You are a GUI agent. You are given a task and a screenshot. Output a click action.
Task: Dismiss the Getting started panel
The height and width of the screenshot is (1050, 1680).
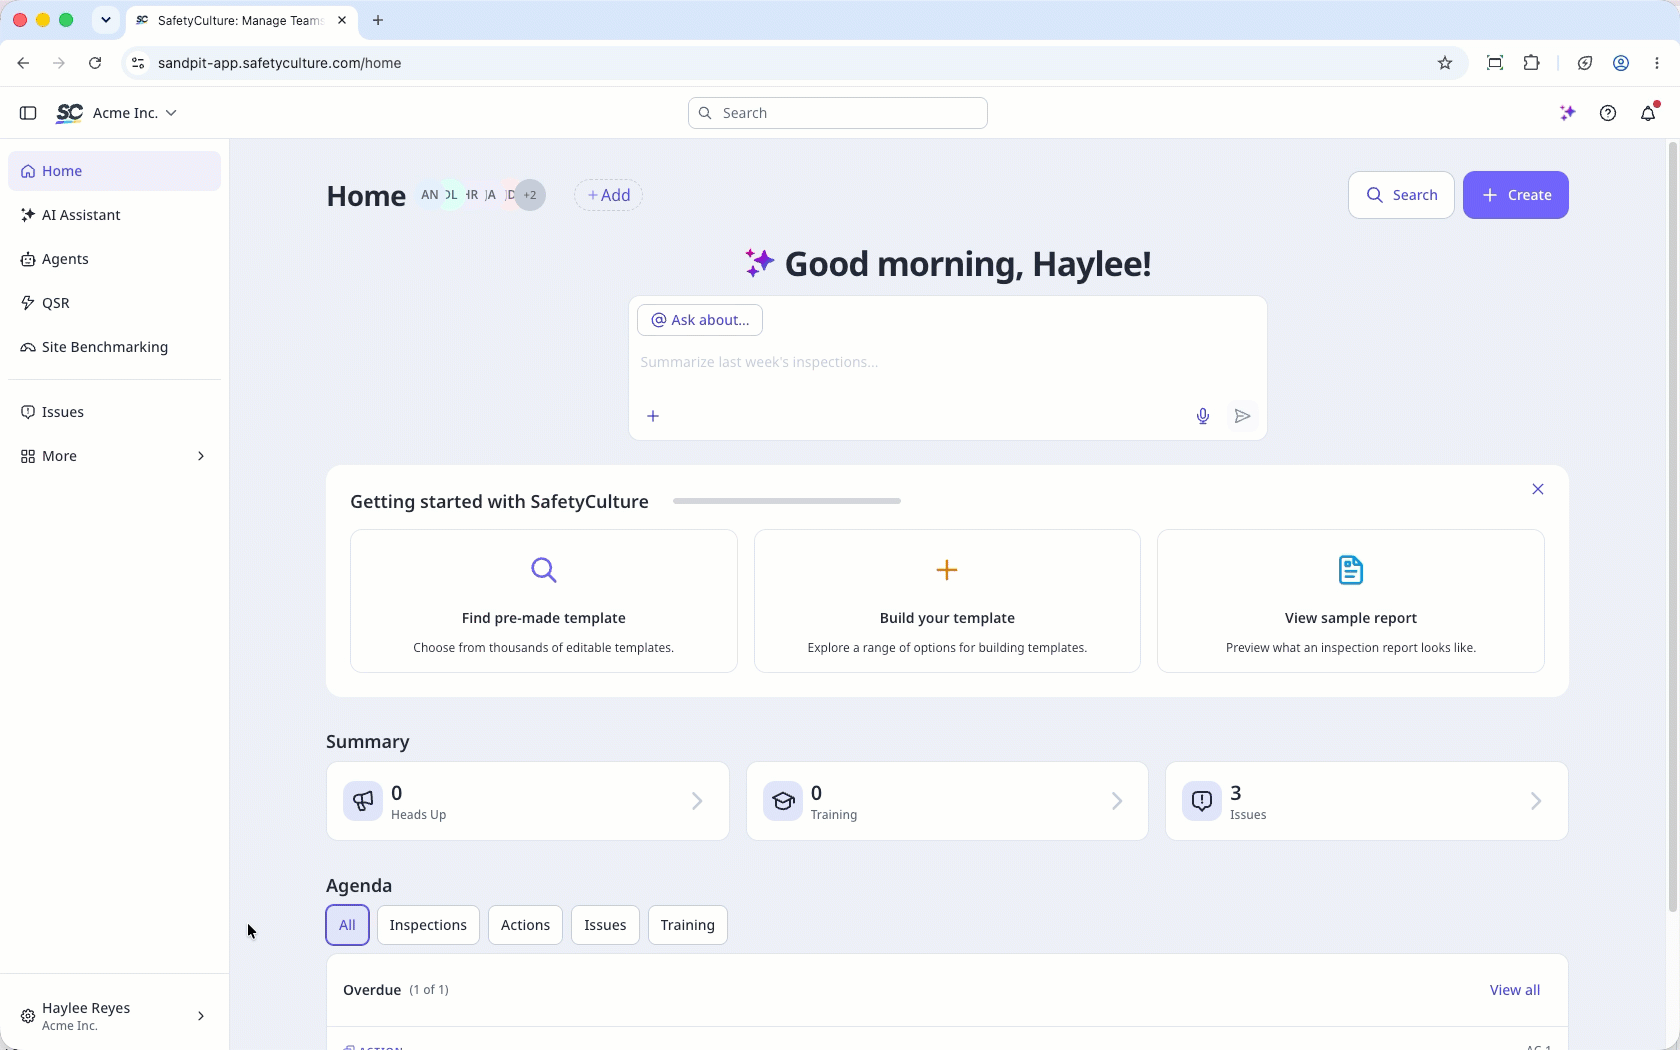click(x=1538, y=489)
